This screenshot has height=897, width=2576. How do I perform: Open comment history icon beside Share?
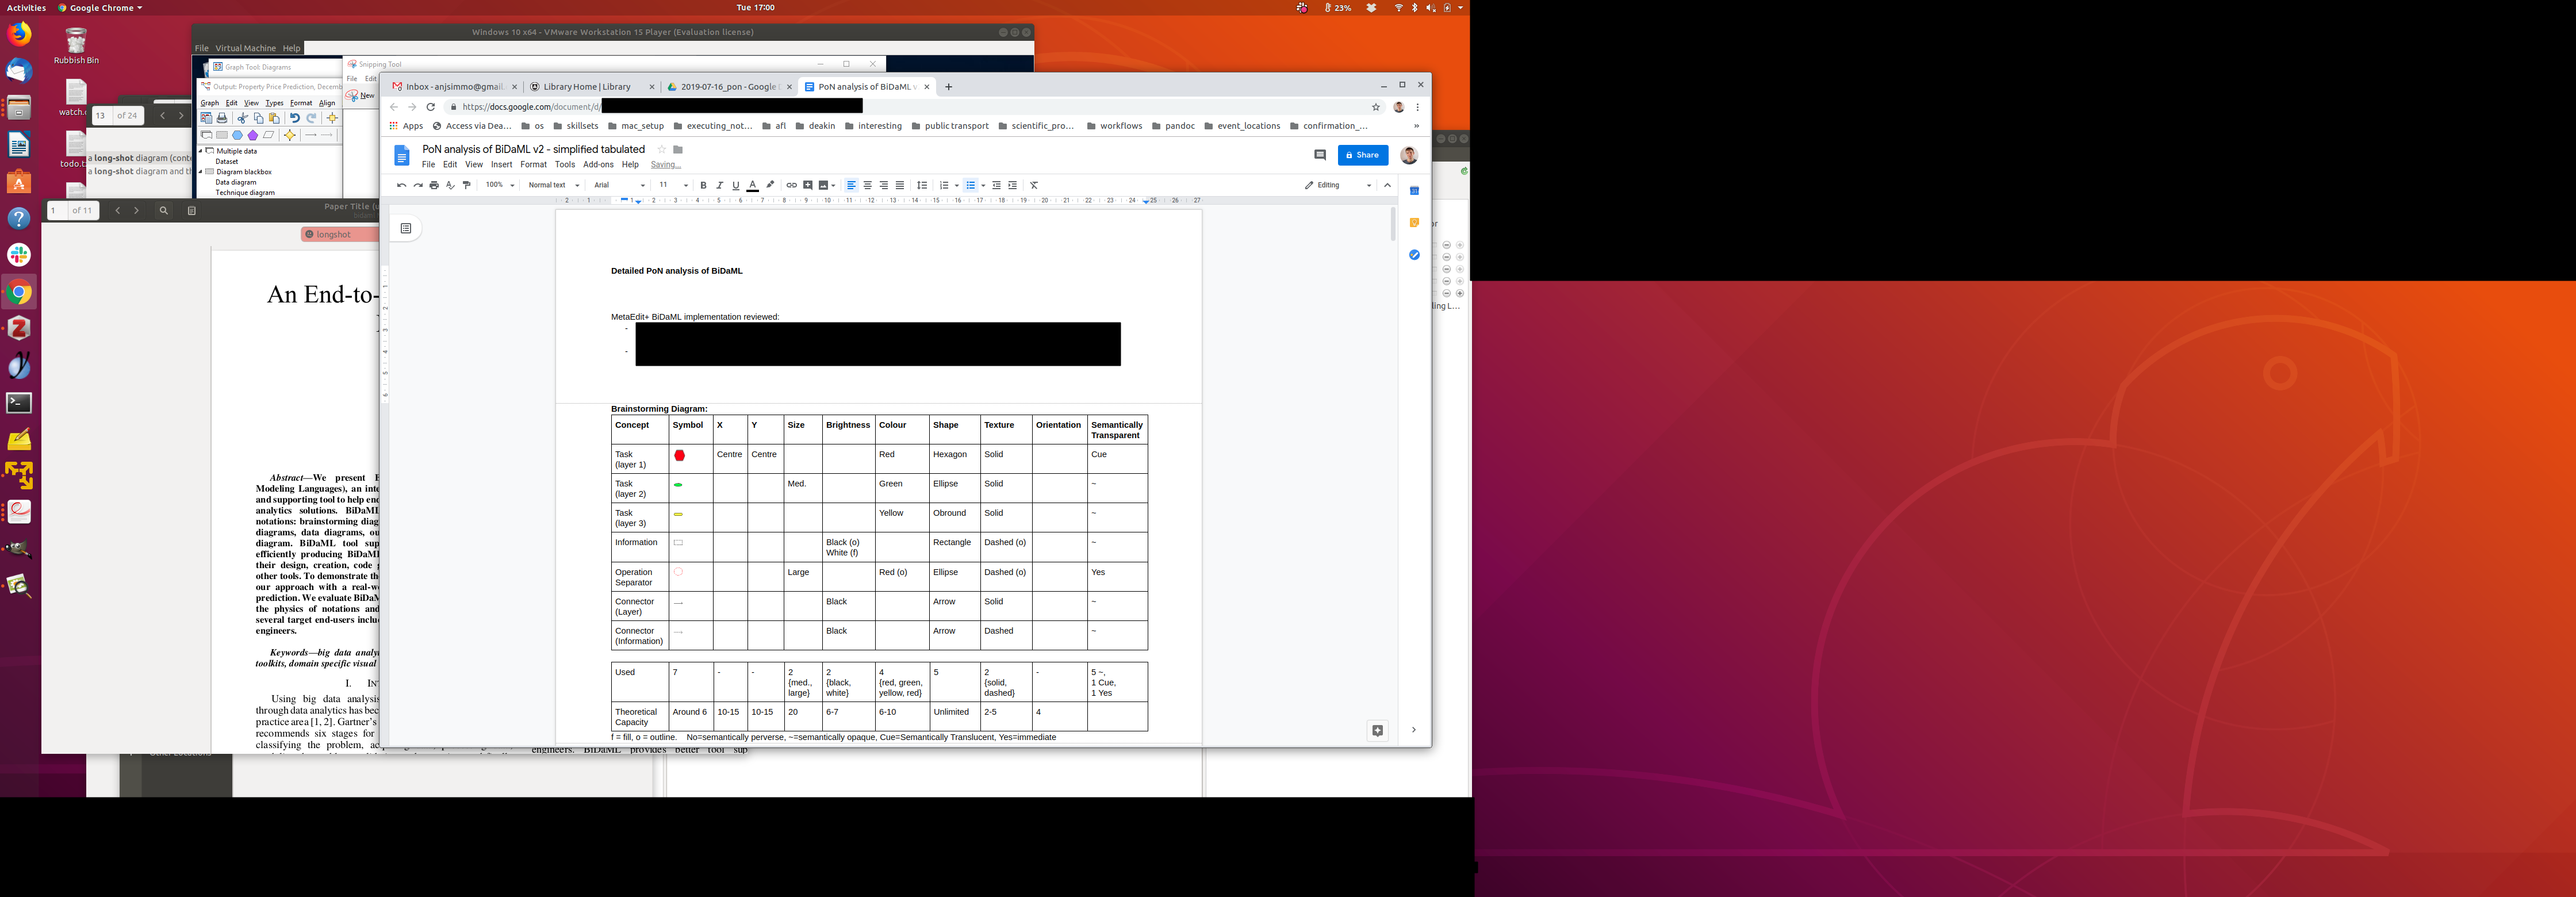pos(1319,155)
